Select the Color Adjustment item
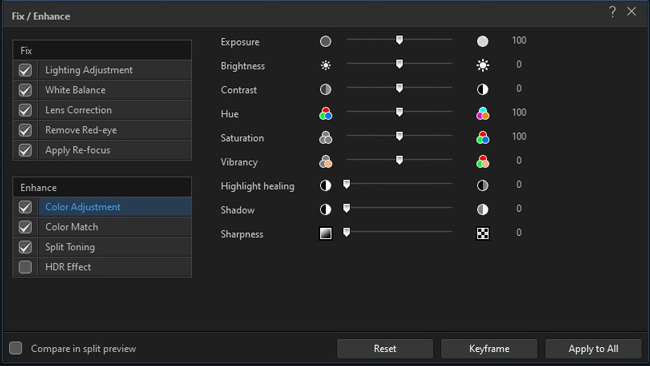Screen dimensions: 650x366 [x=115, y=207]
